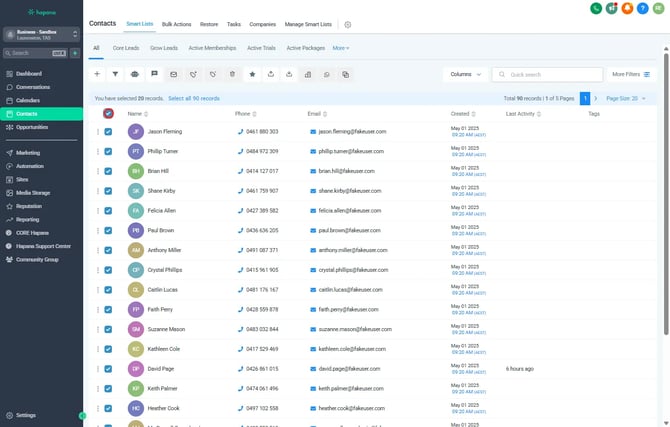
Task: Open Conversations in the sidebar
Action: (33, 87)
